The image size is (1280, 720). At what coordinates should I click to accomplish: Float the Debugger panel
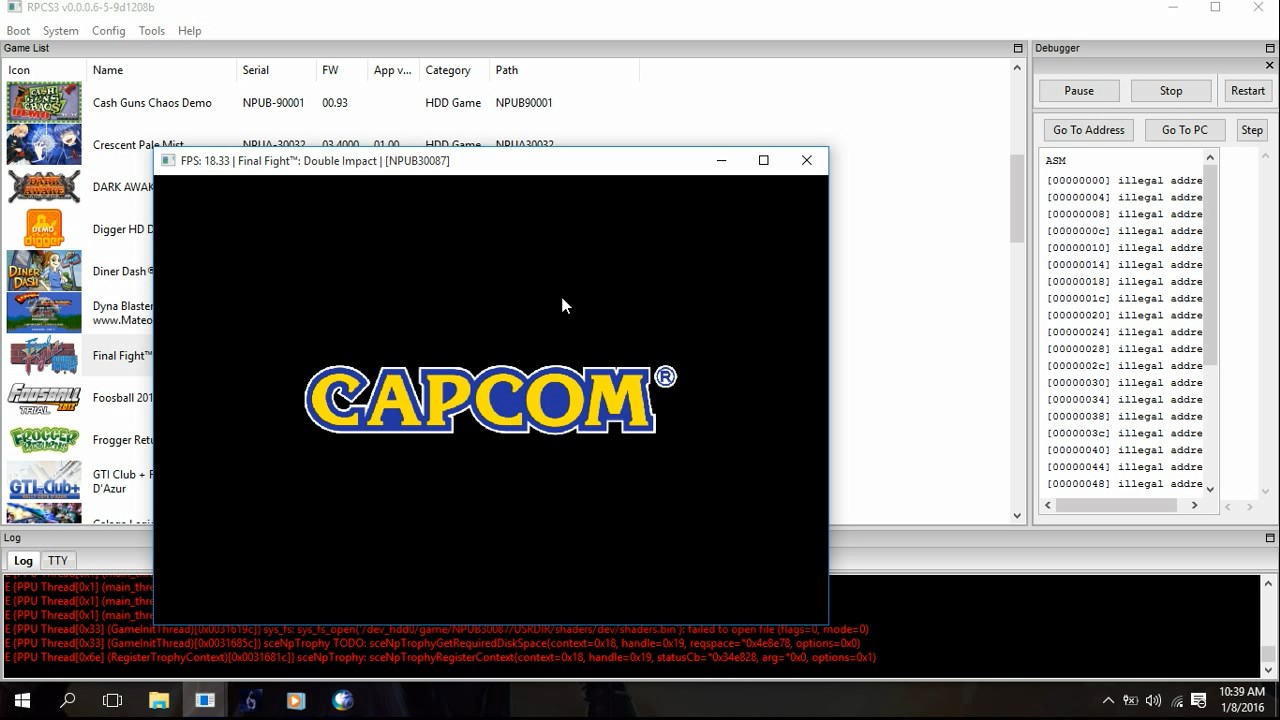point(1270,48)
